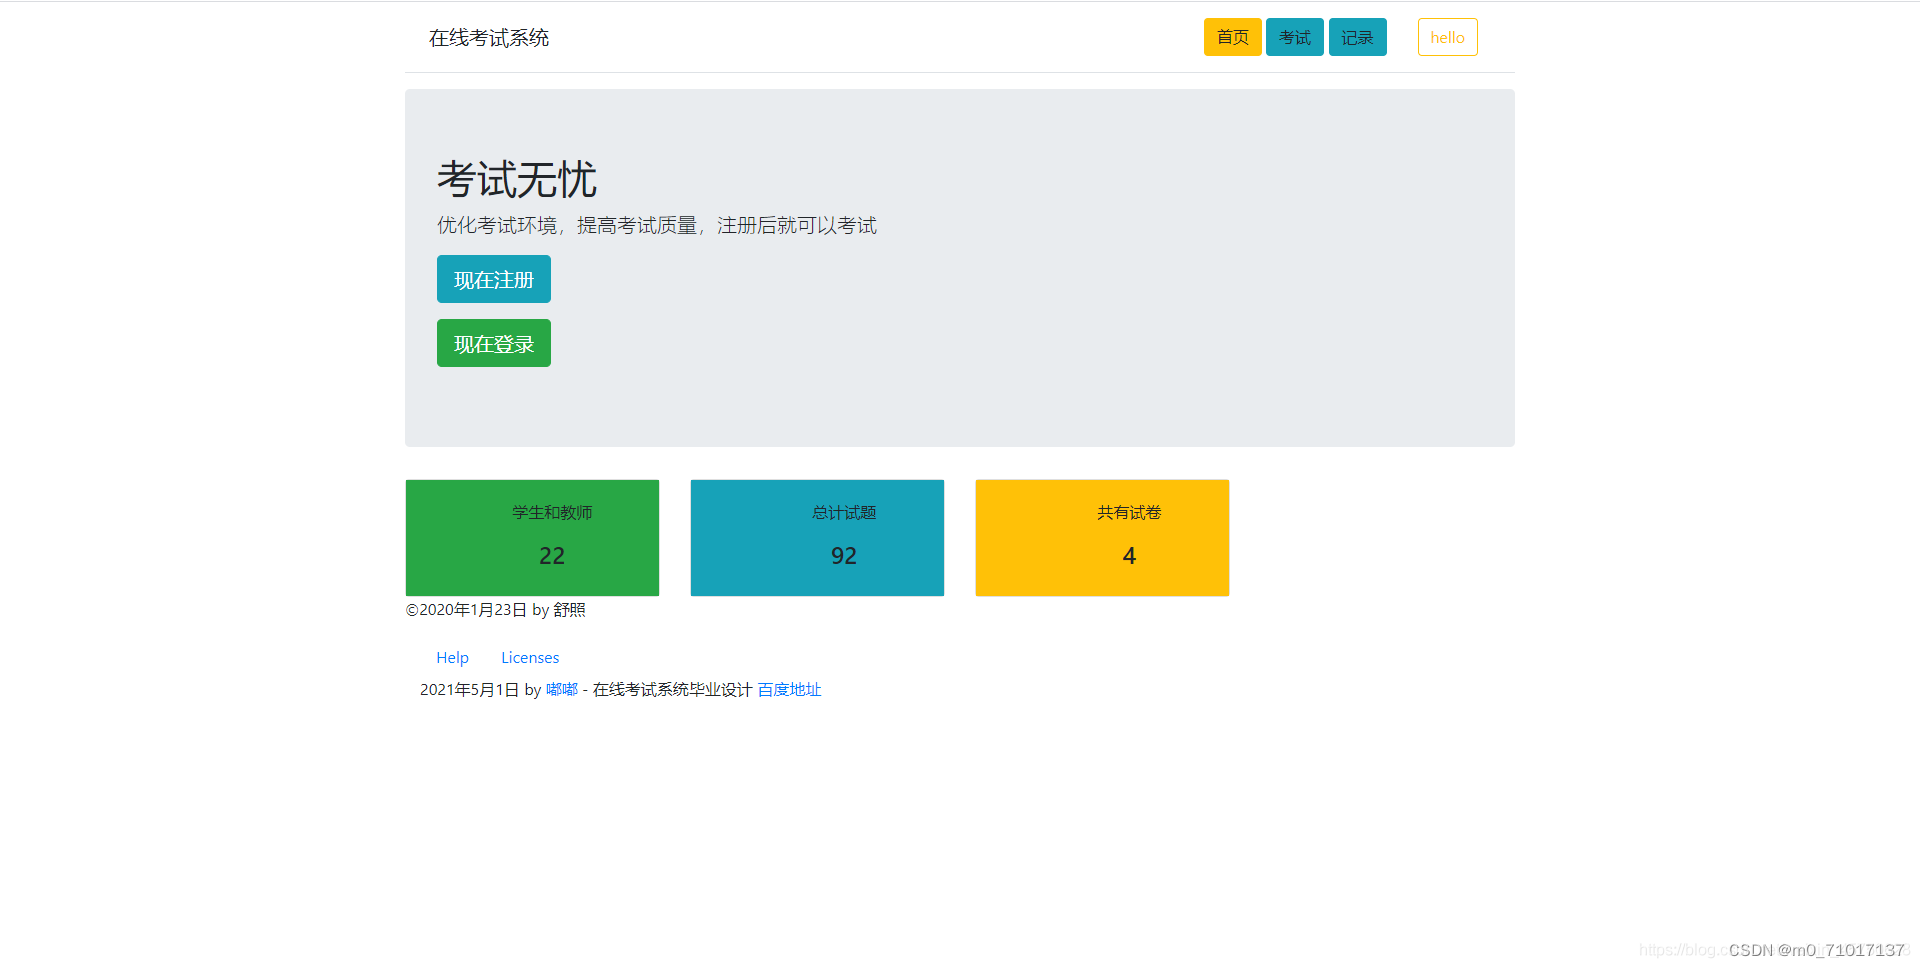1920x968 pixels.
Task: Click the 嘟嘟 author link
Action: [562, 689]
